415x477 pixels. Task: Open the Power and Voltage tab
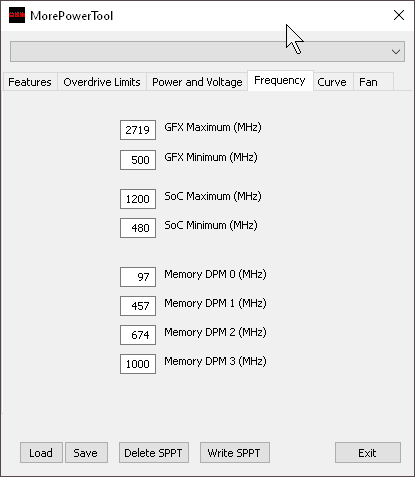pyautogui.click(x=197, y=82)
